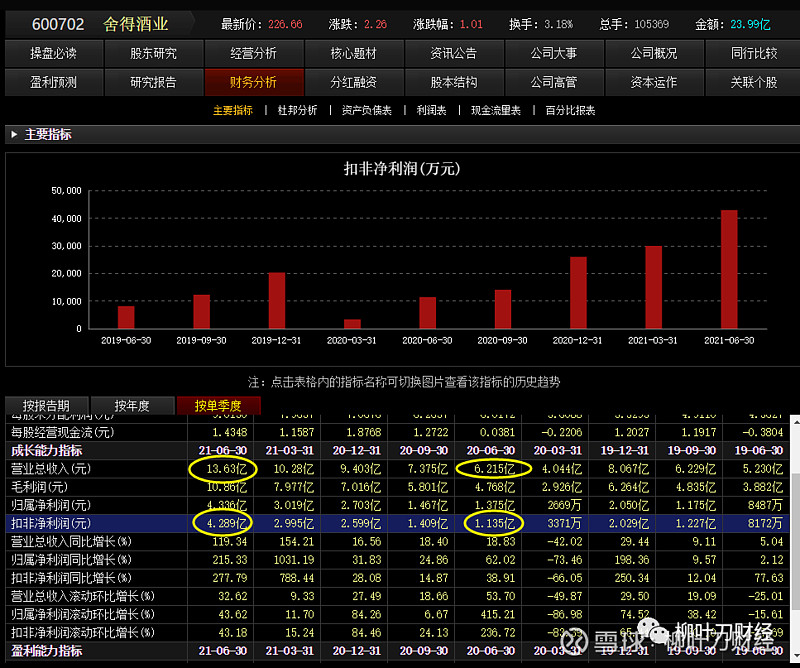800x668 pixels.
Task: Open the 股本结构 tab
Action: tap(454, 82)
